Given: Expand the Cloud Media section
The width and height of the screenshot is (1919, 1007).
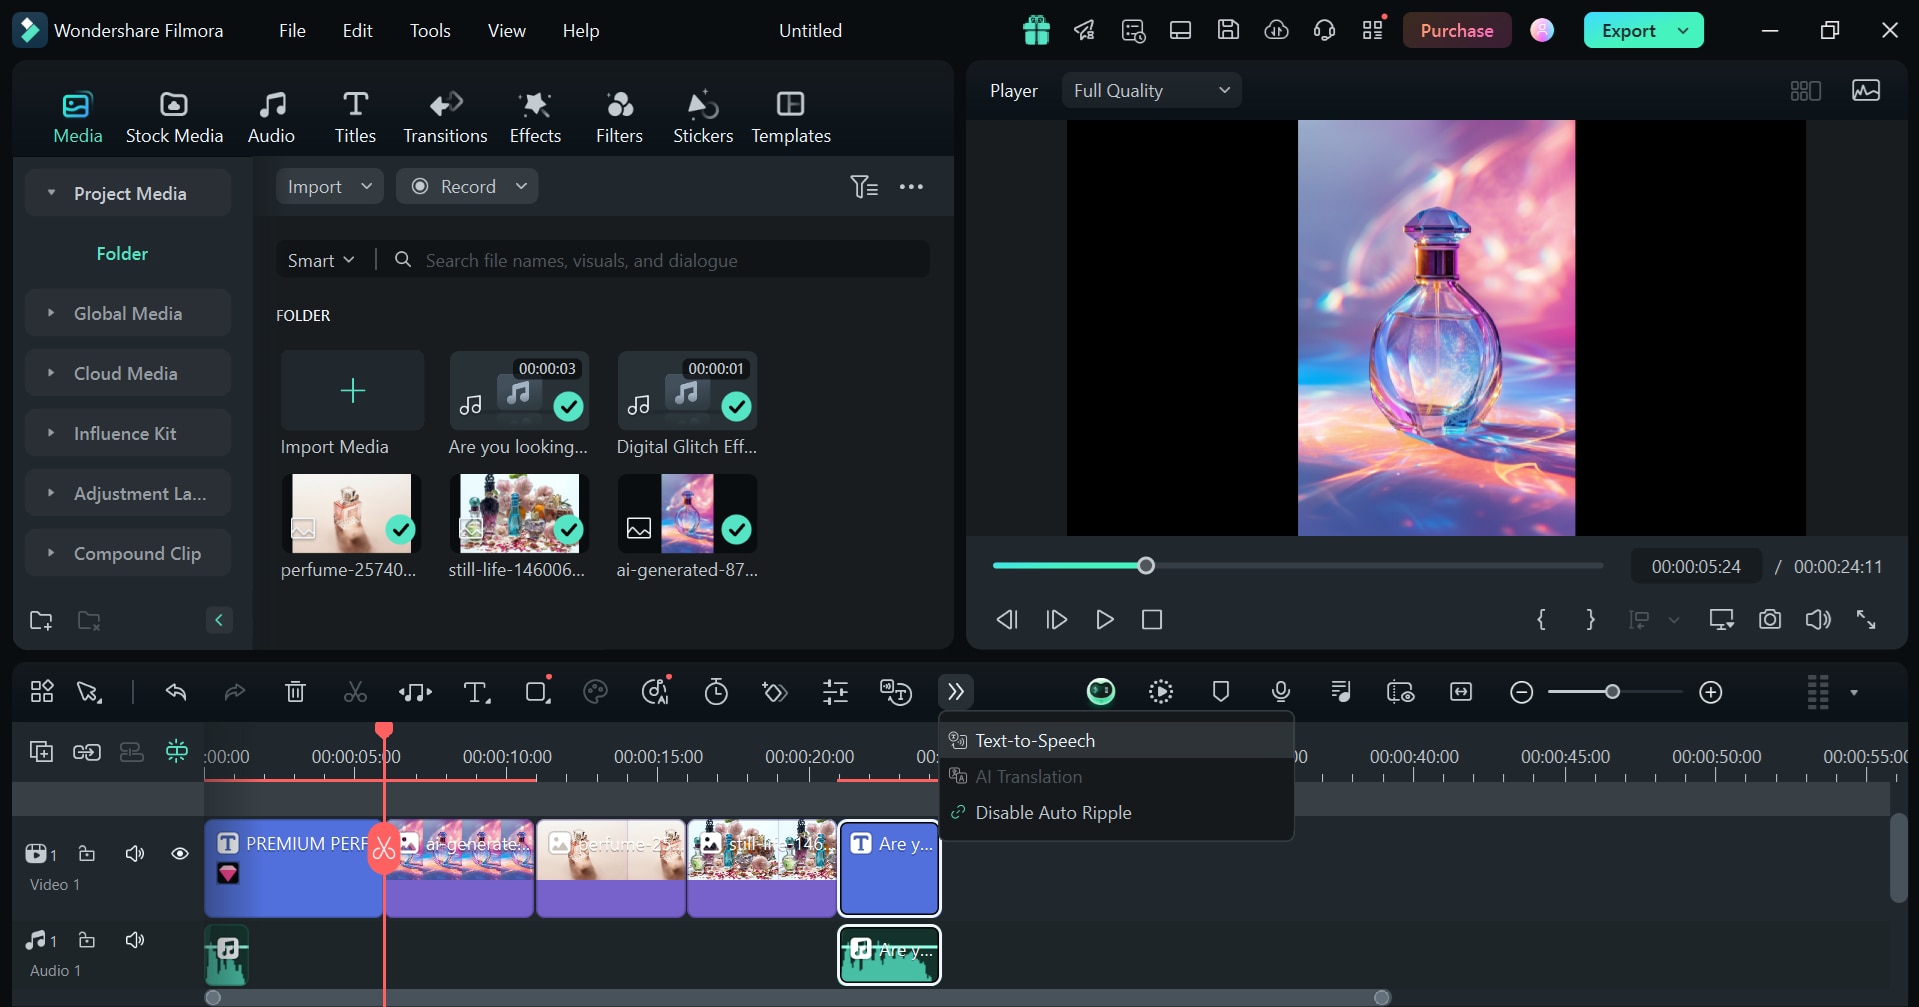Looking at the screenshot, I should 51,373.
